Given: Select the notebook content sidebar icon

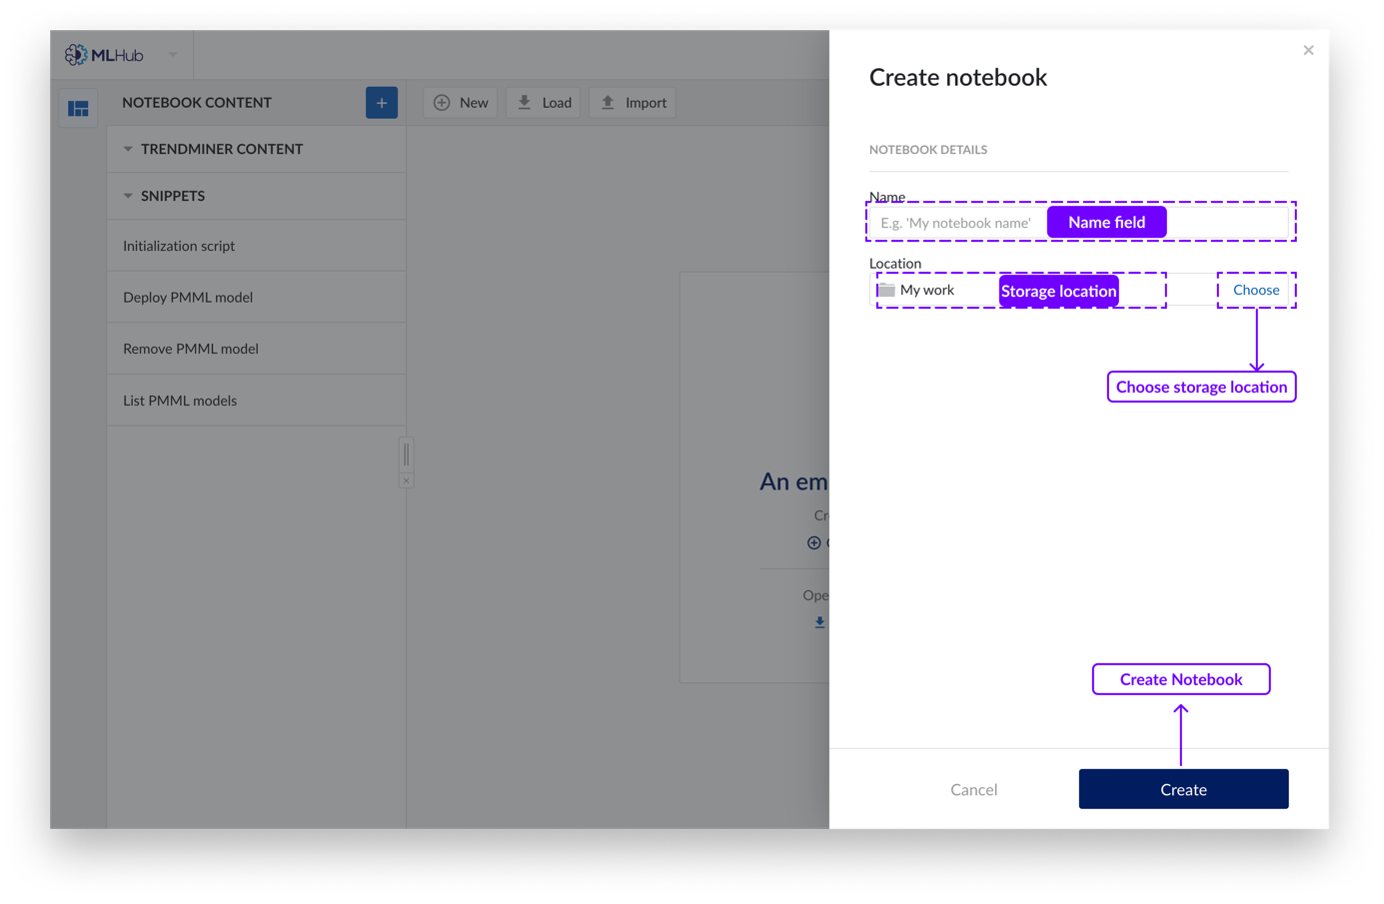Looking at the screenshot, I should point(78,108).
